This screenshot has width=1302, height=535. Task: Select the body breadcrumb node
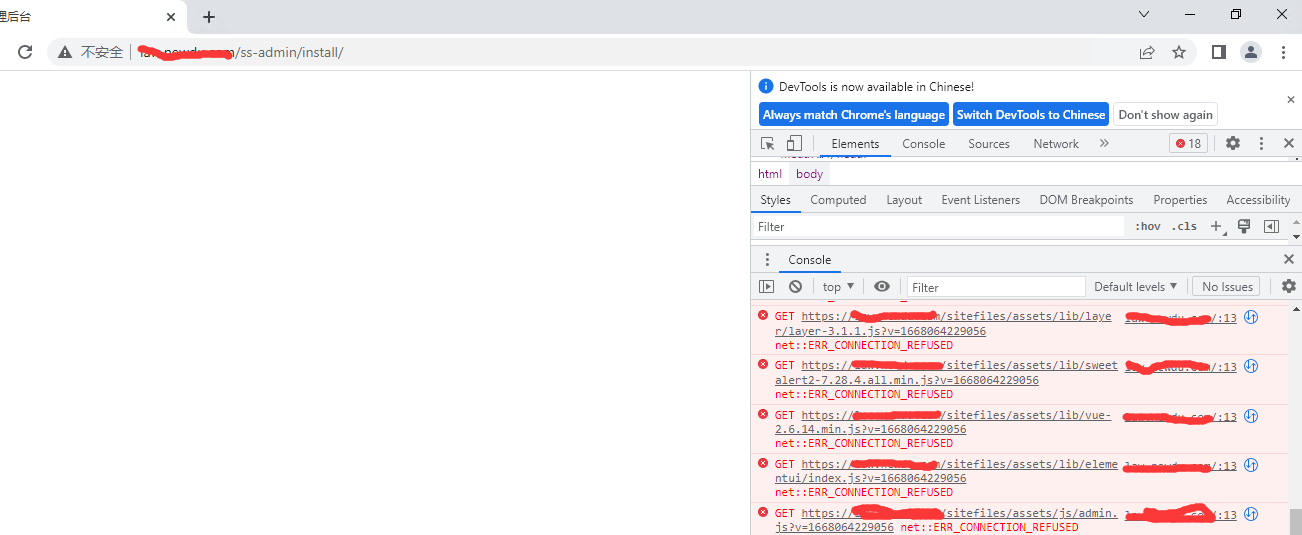(x=809, y=174)
